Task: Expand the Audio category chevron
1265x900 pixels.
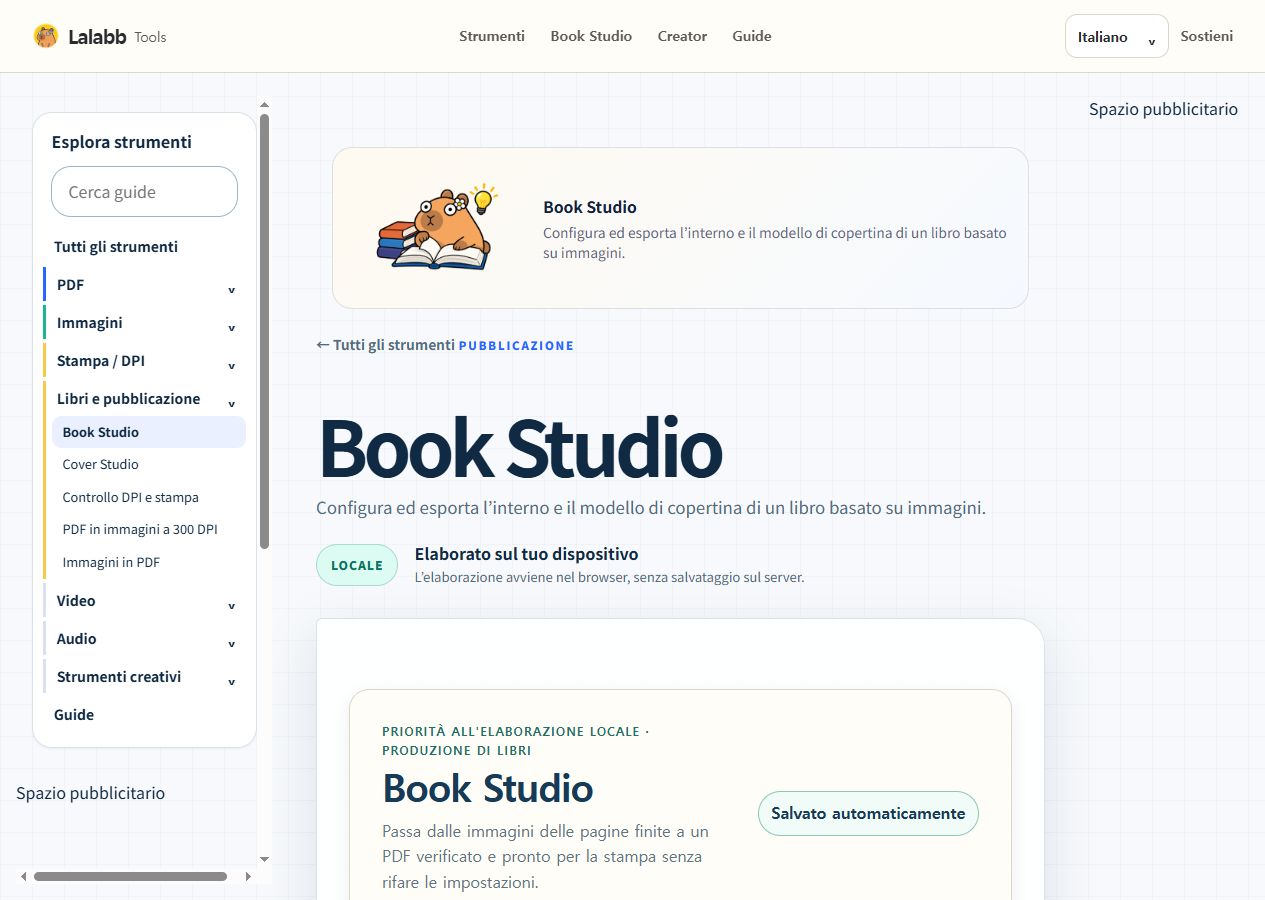Action: pos(231,643)
